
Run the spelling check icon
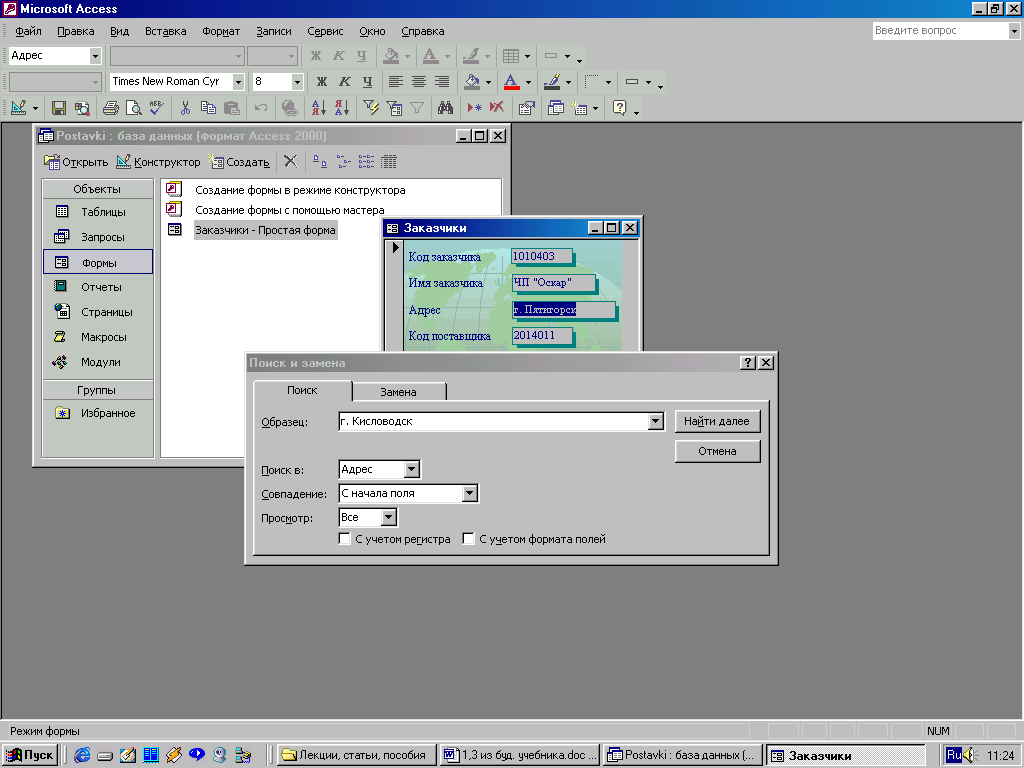157,108
